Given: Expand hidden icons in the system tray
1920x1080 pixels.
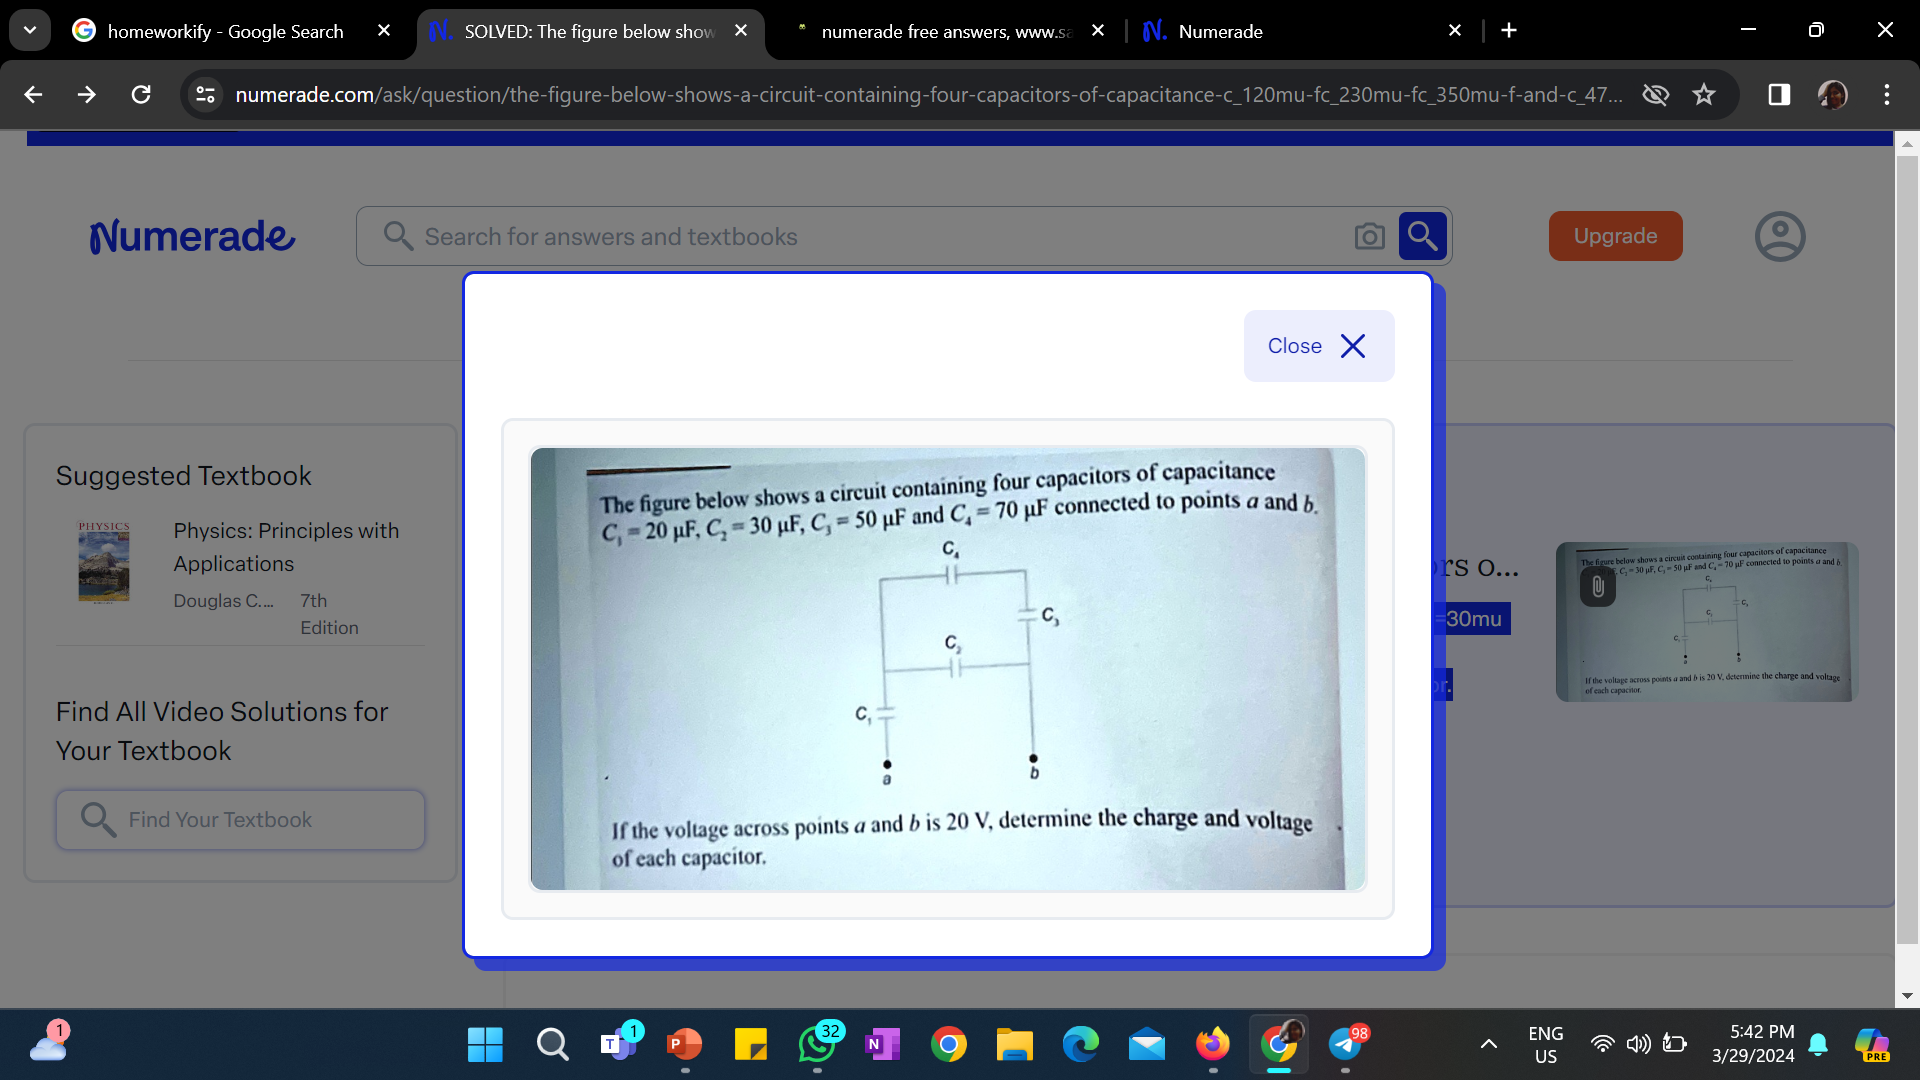Looking at the screenshot, I should tap(1489, 1044).
